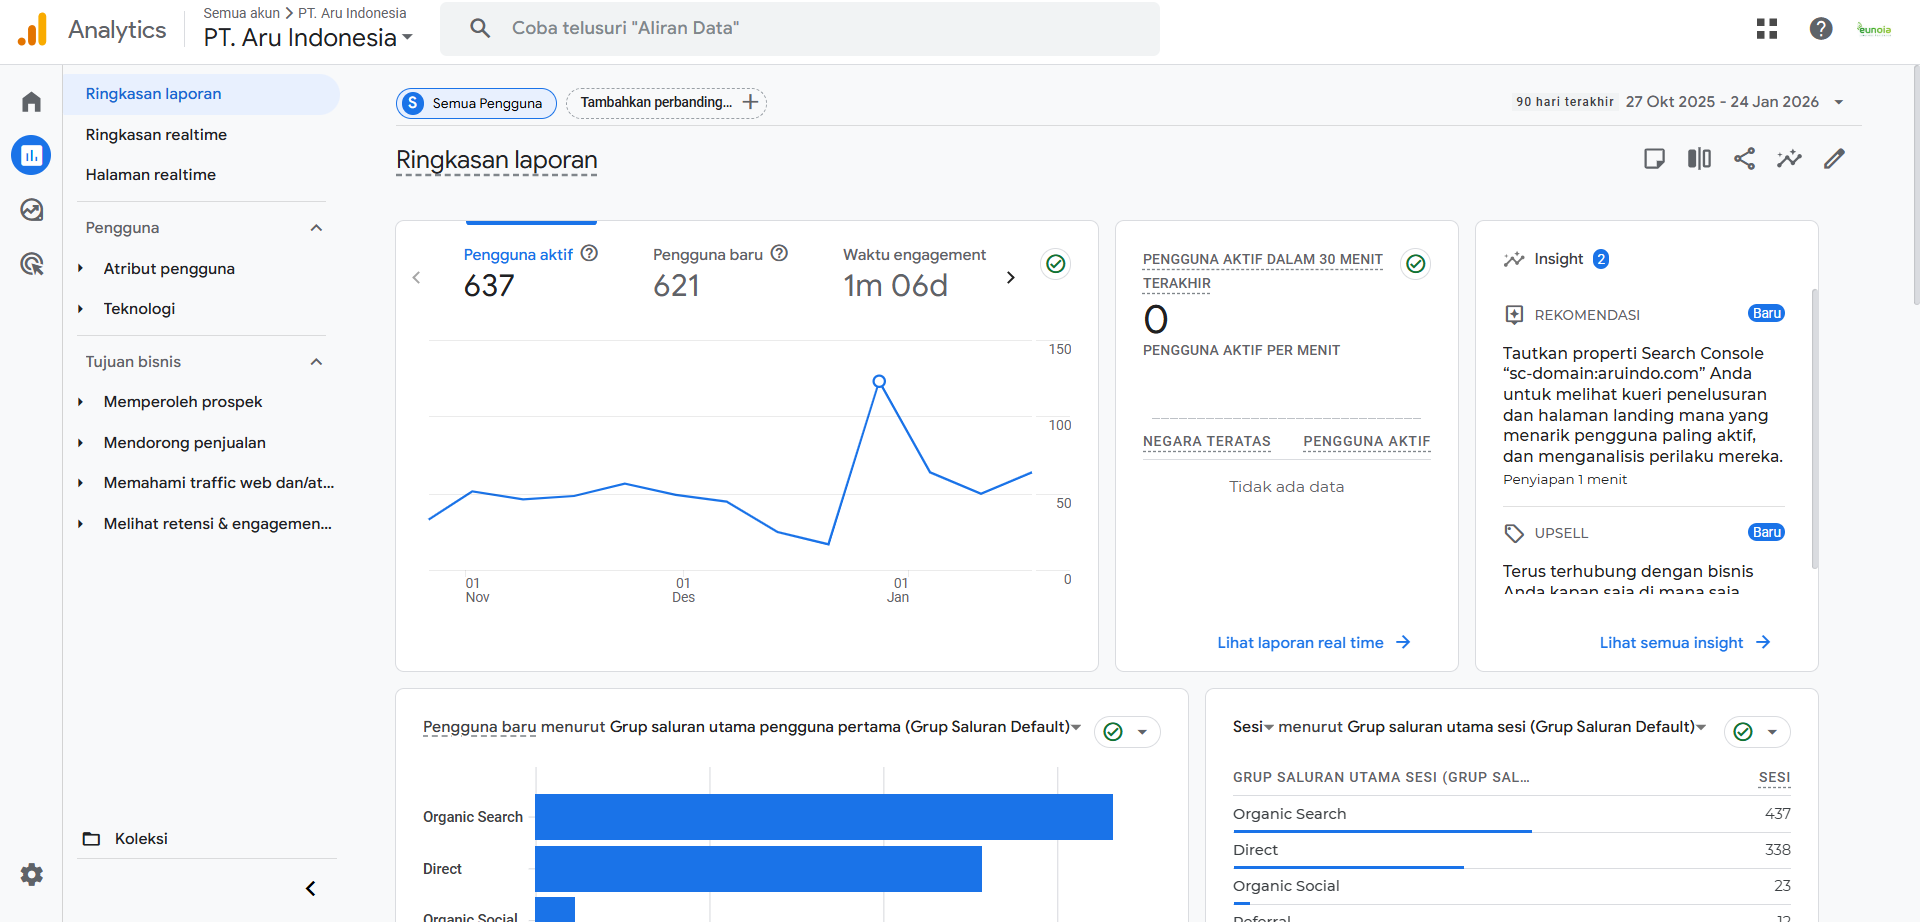
Task: Click the search field Coba telusuri
Action: 800,28
